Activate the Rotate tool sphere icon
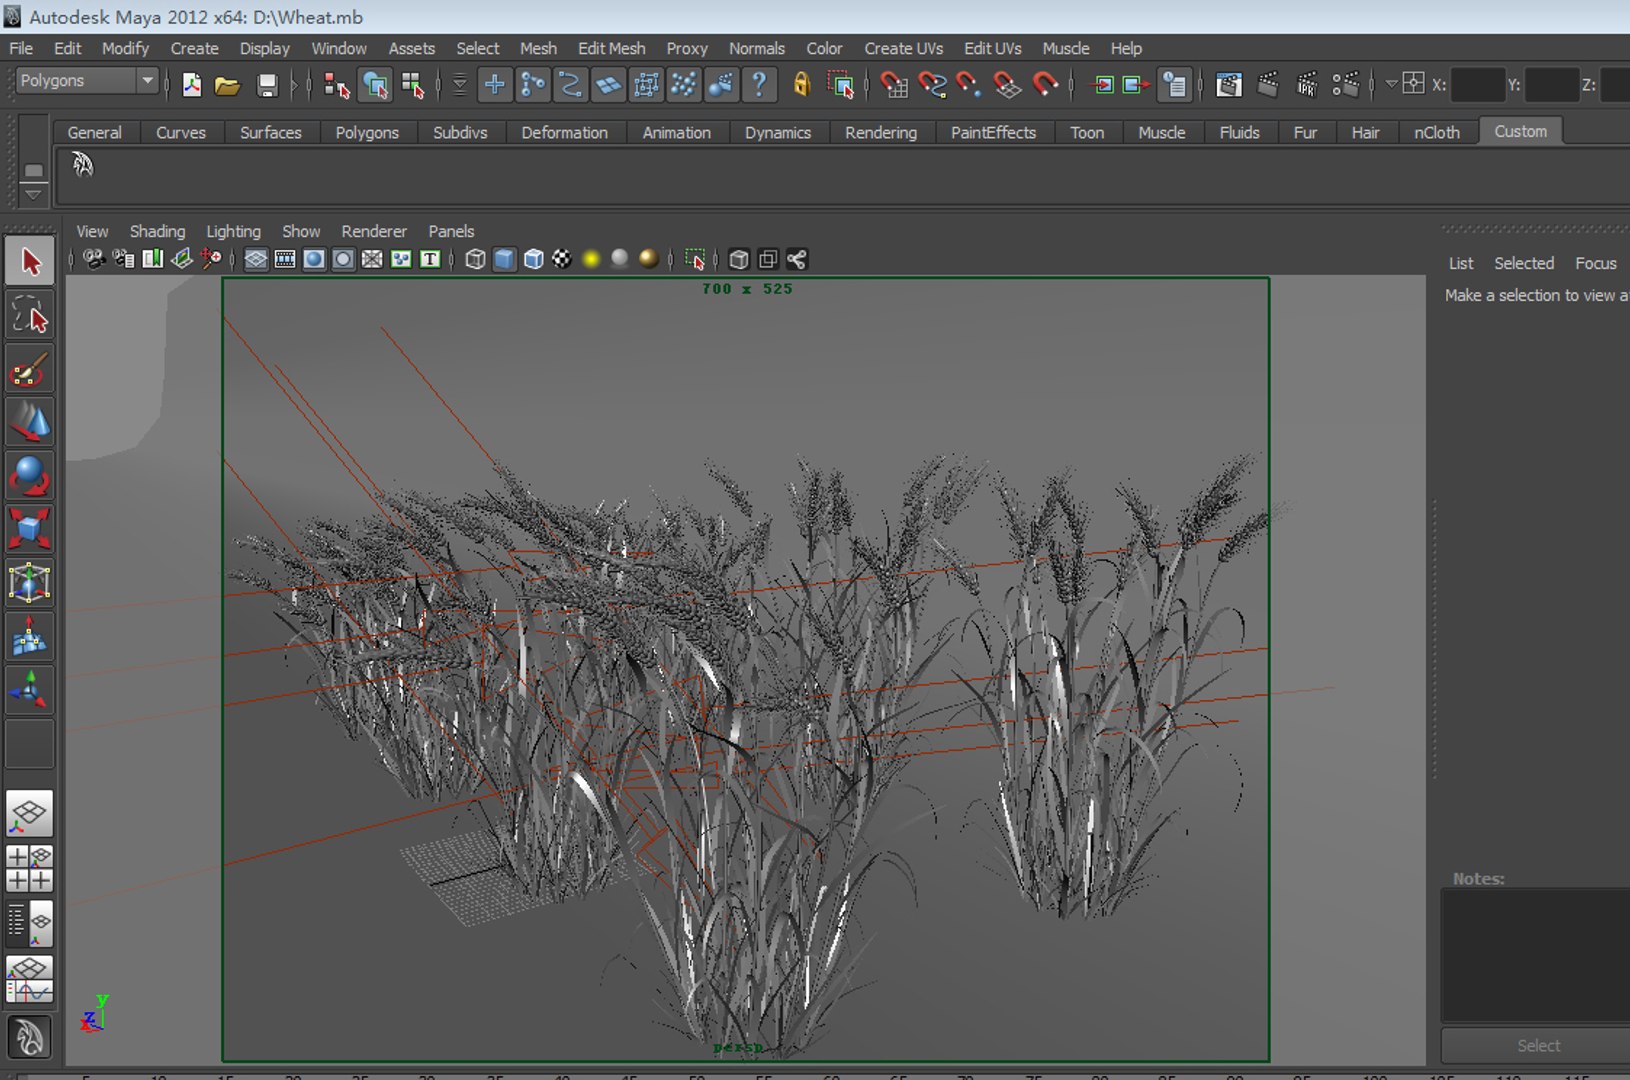 click(x=30, y=476)
